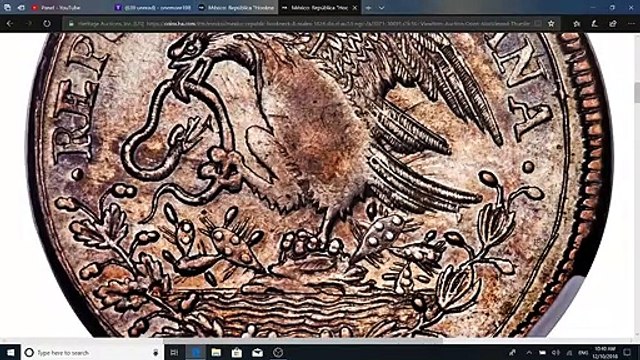640x360 pixels.
Task: Add notes with the pen icon
Action: [595, 24]
